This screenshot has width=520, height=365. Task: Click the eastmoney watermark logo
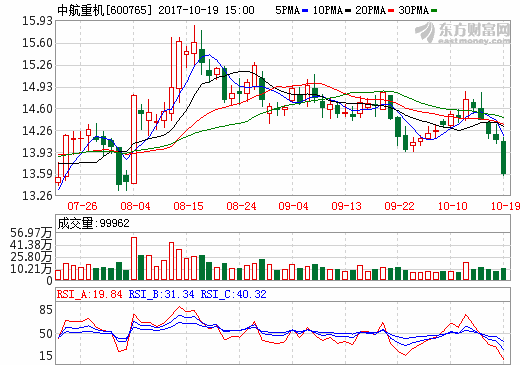463,33
